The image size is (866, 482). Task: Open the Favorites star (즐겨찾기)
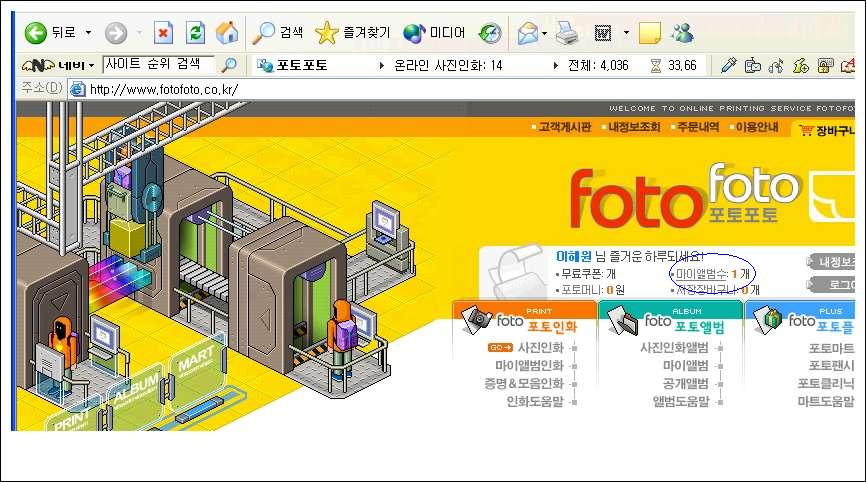(x=326, y=33)
